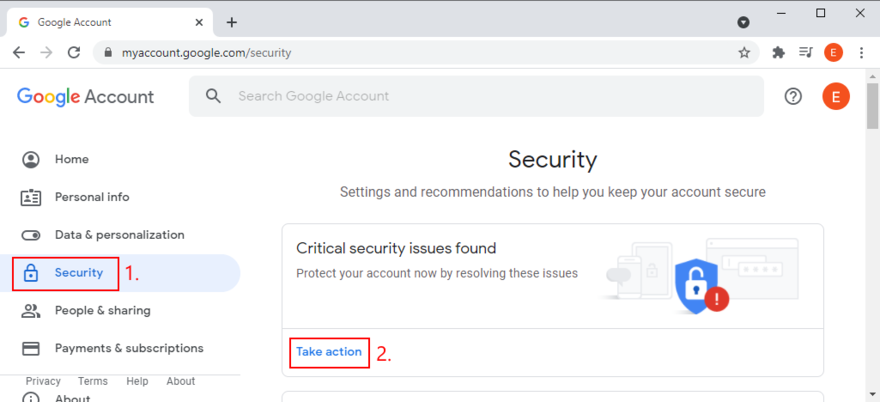Click the Search Google Account field

480,96
